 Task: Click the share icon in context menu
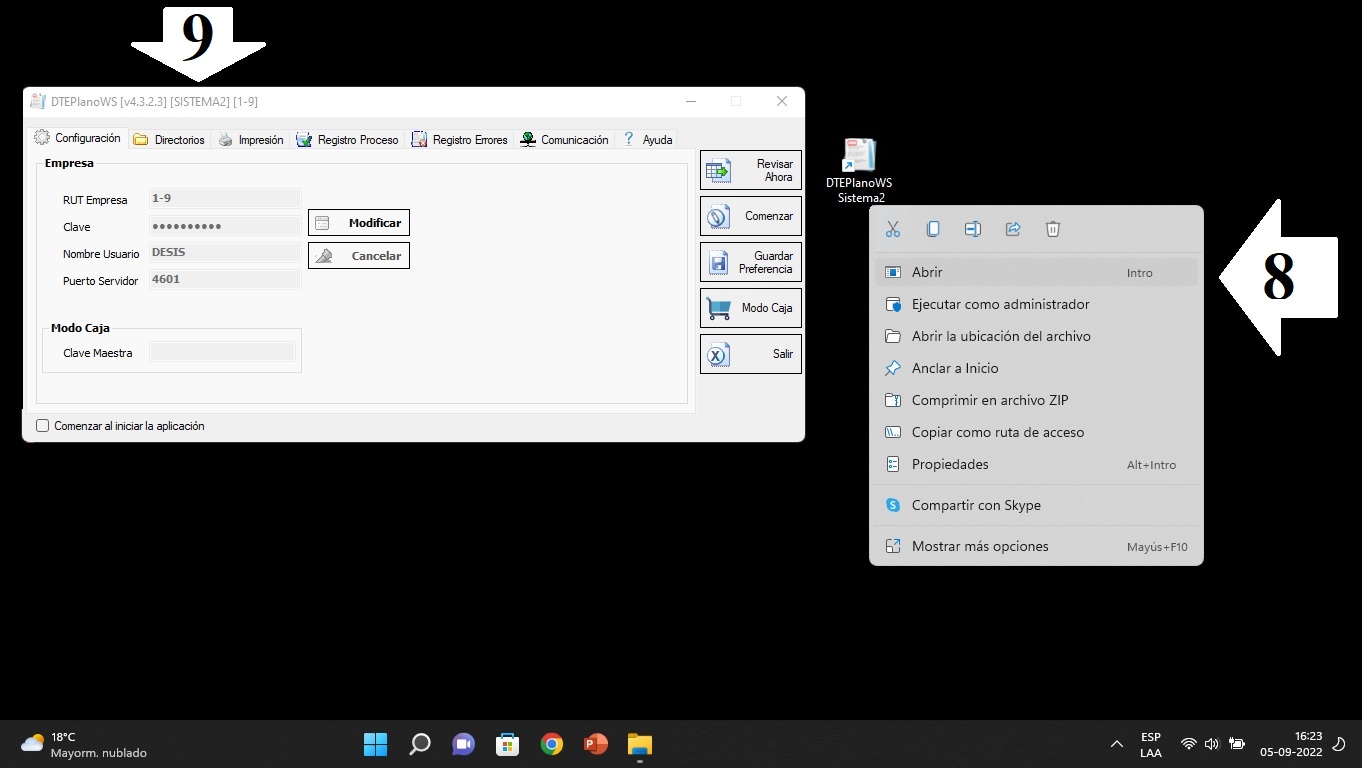[x=1013, y=229]
